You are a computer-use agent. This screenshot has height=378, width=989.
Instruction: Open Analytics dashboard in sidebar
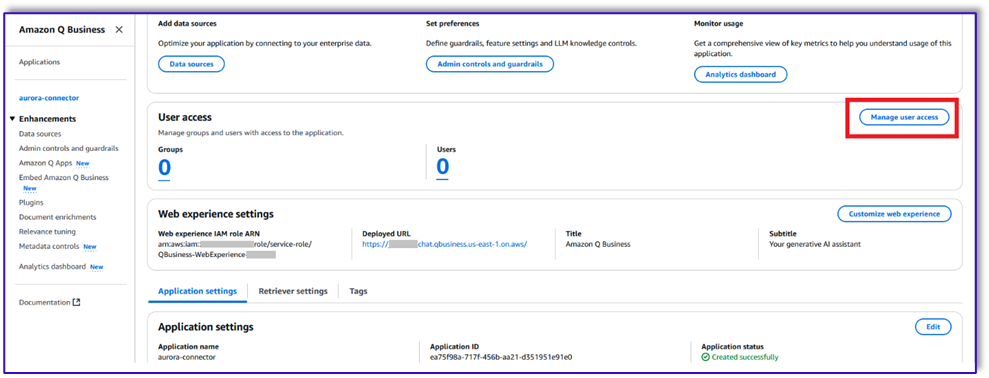point(52,266)
